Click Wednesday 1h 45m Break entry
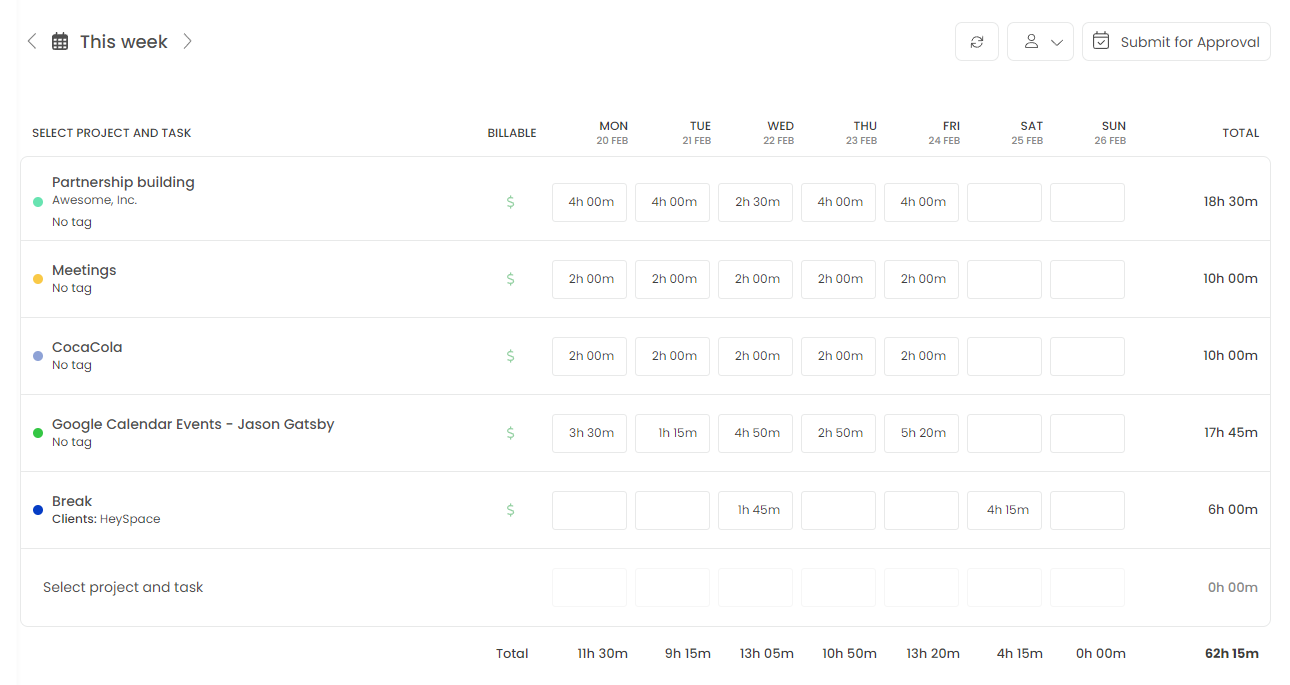Viewport: 1290px width, 685px height. click(x=756, y=510)
